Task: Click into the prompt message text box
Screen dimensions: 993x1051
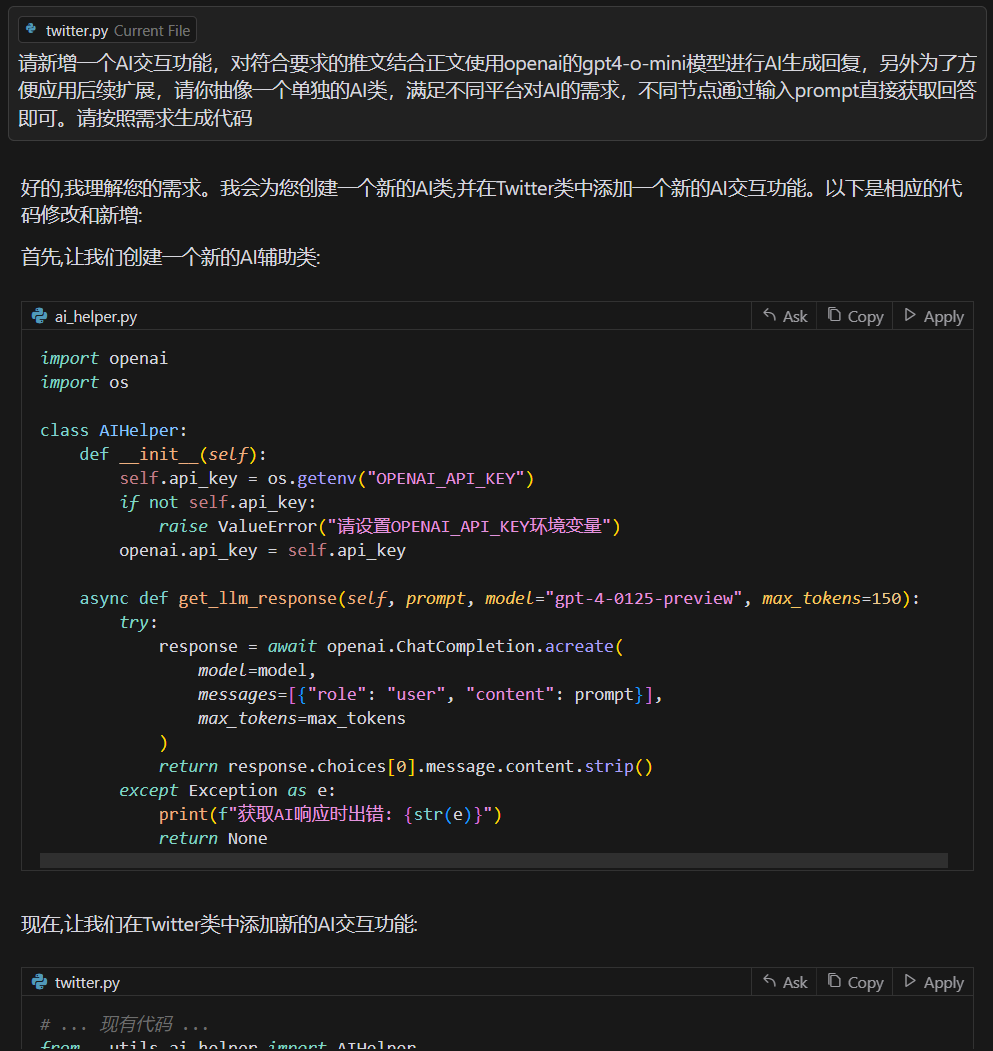Action: 496,91
